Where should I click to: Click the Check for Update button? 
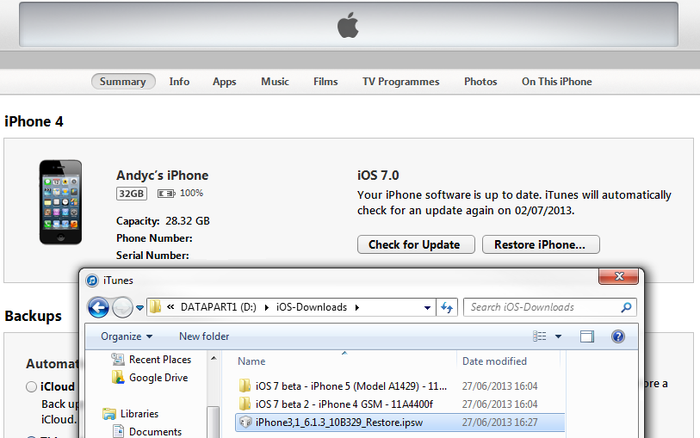tap(416, 245)
